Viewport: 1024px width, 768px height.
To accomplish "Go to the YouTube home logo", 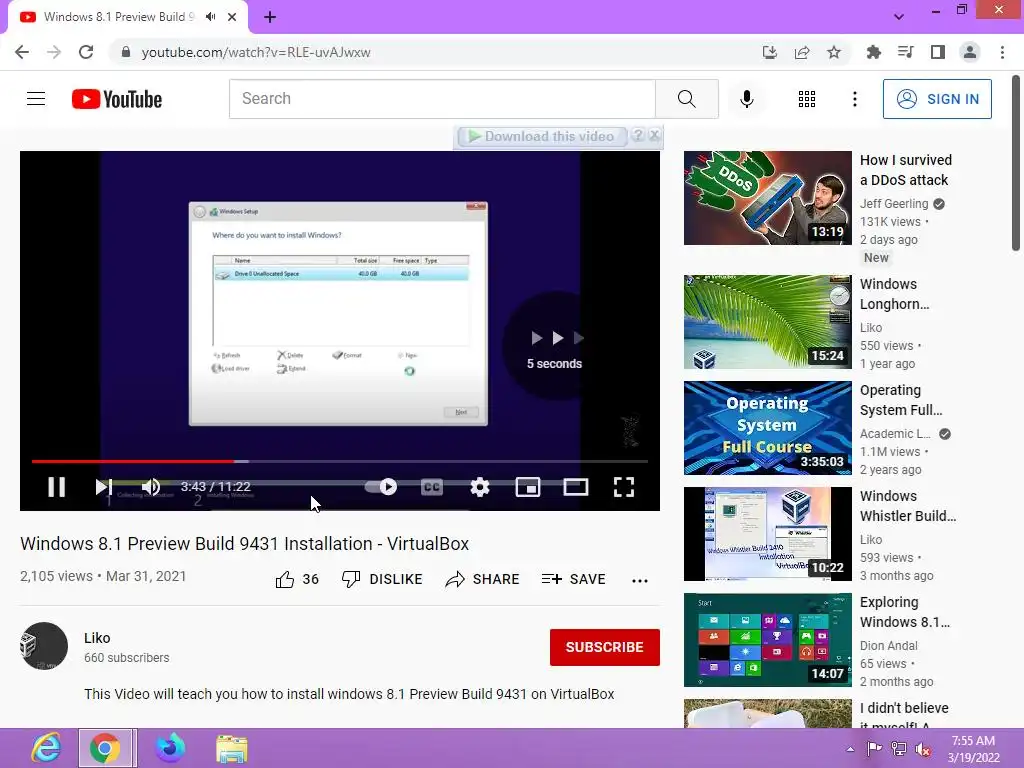I will 117,99.
